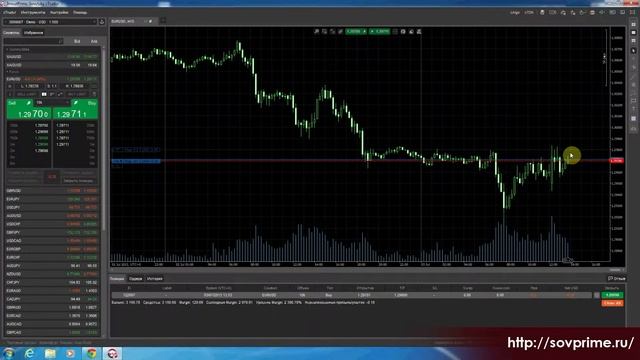The image size is (640, 360).
Task: Select the GBPJPY symbol row
Action: [x=51, y=232]
